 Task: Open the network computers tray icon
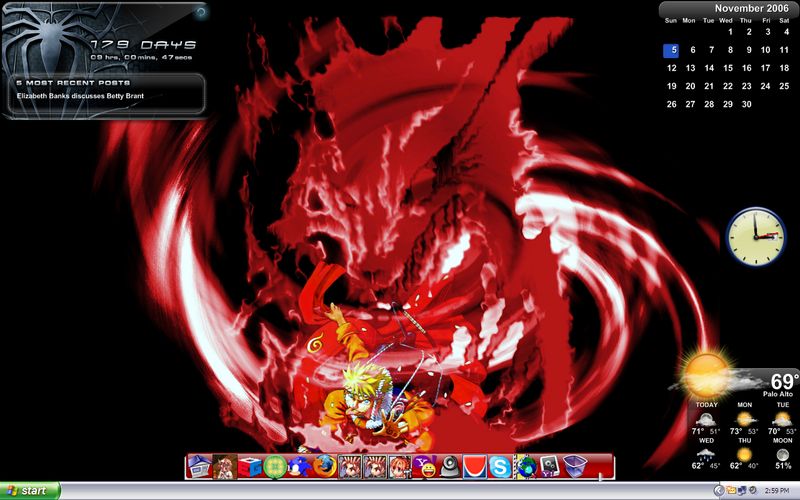pyautogui.click(x=742, y=491)
